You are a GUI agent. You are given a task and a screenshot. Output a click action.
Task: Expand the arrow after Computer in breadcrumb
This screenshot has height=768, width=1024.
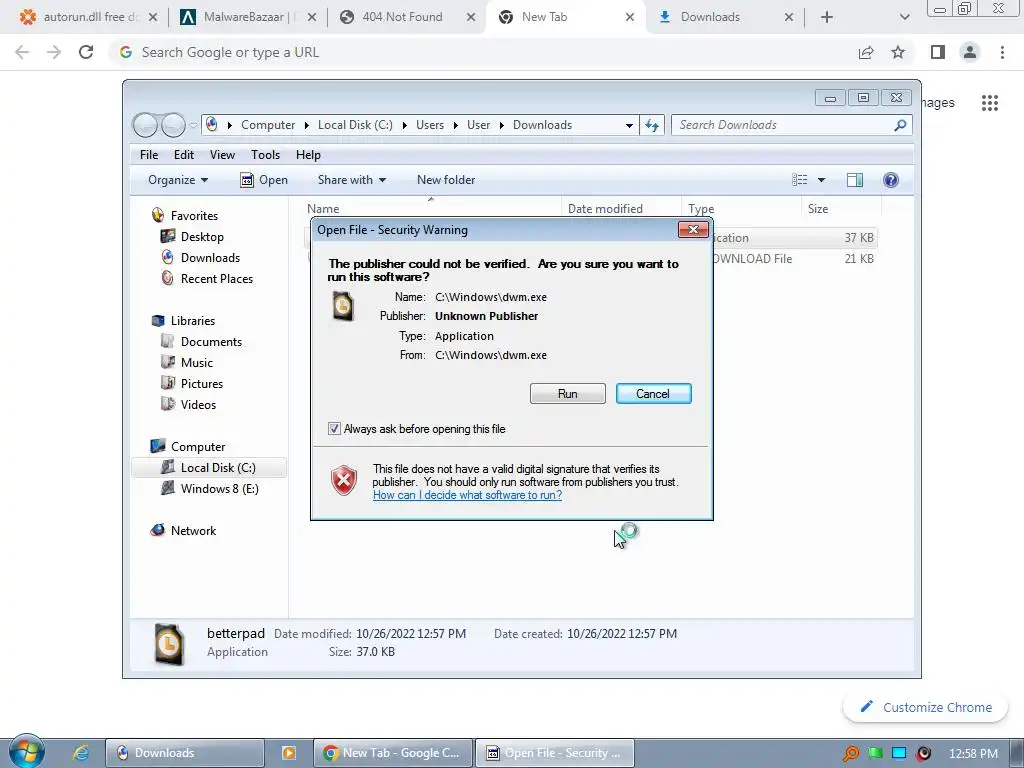tap(306, 125)
